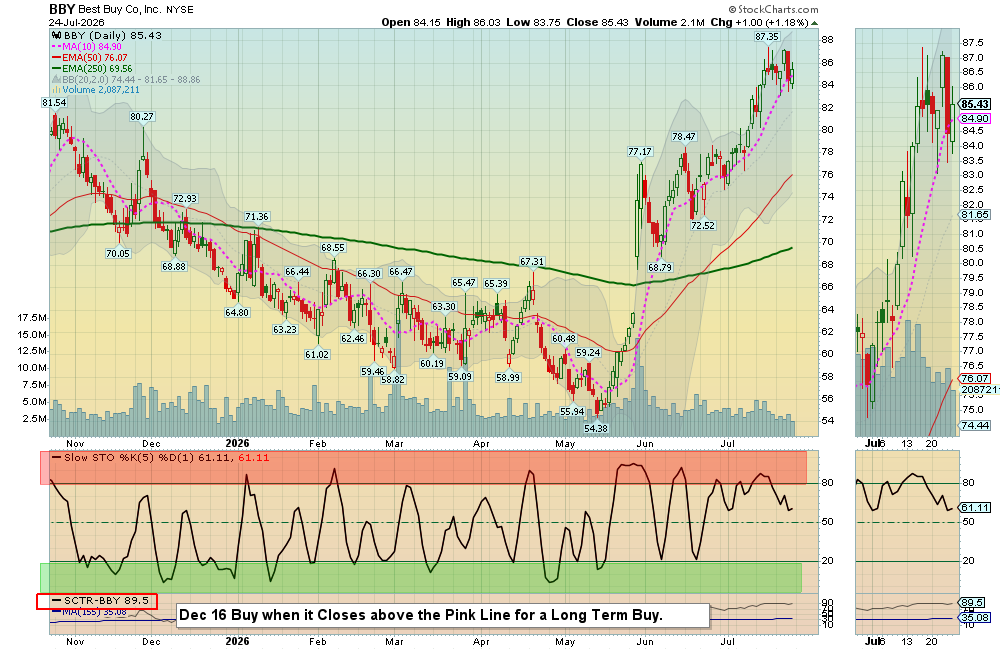Image resolution: width=1000 pixels, height=650 pixels.
Task: Click the 81.65 tag in zoom panel
Action: 975,215
